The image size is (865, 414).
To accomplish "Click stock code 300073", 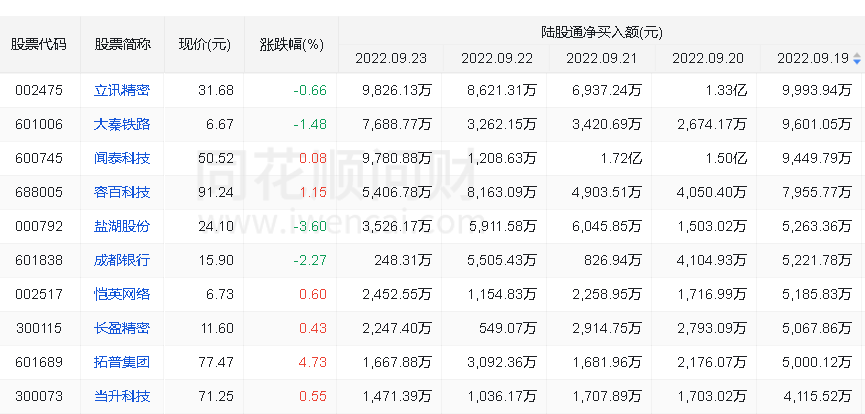I will (39, 396).
